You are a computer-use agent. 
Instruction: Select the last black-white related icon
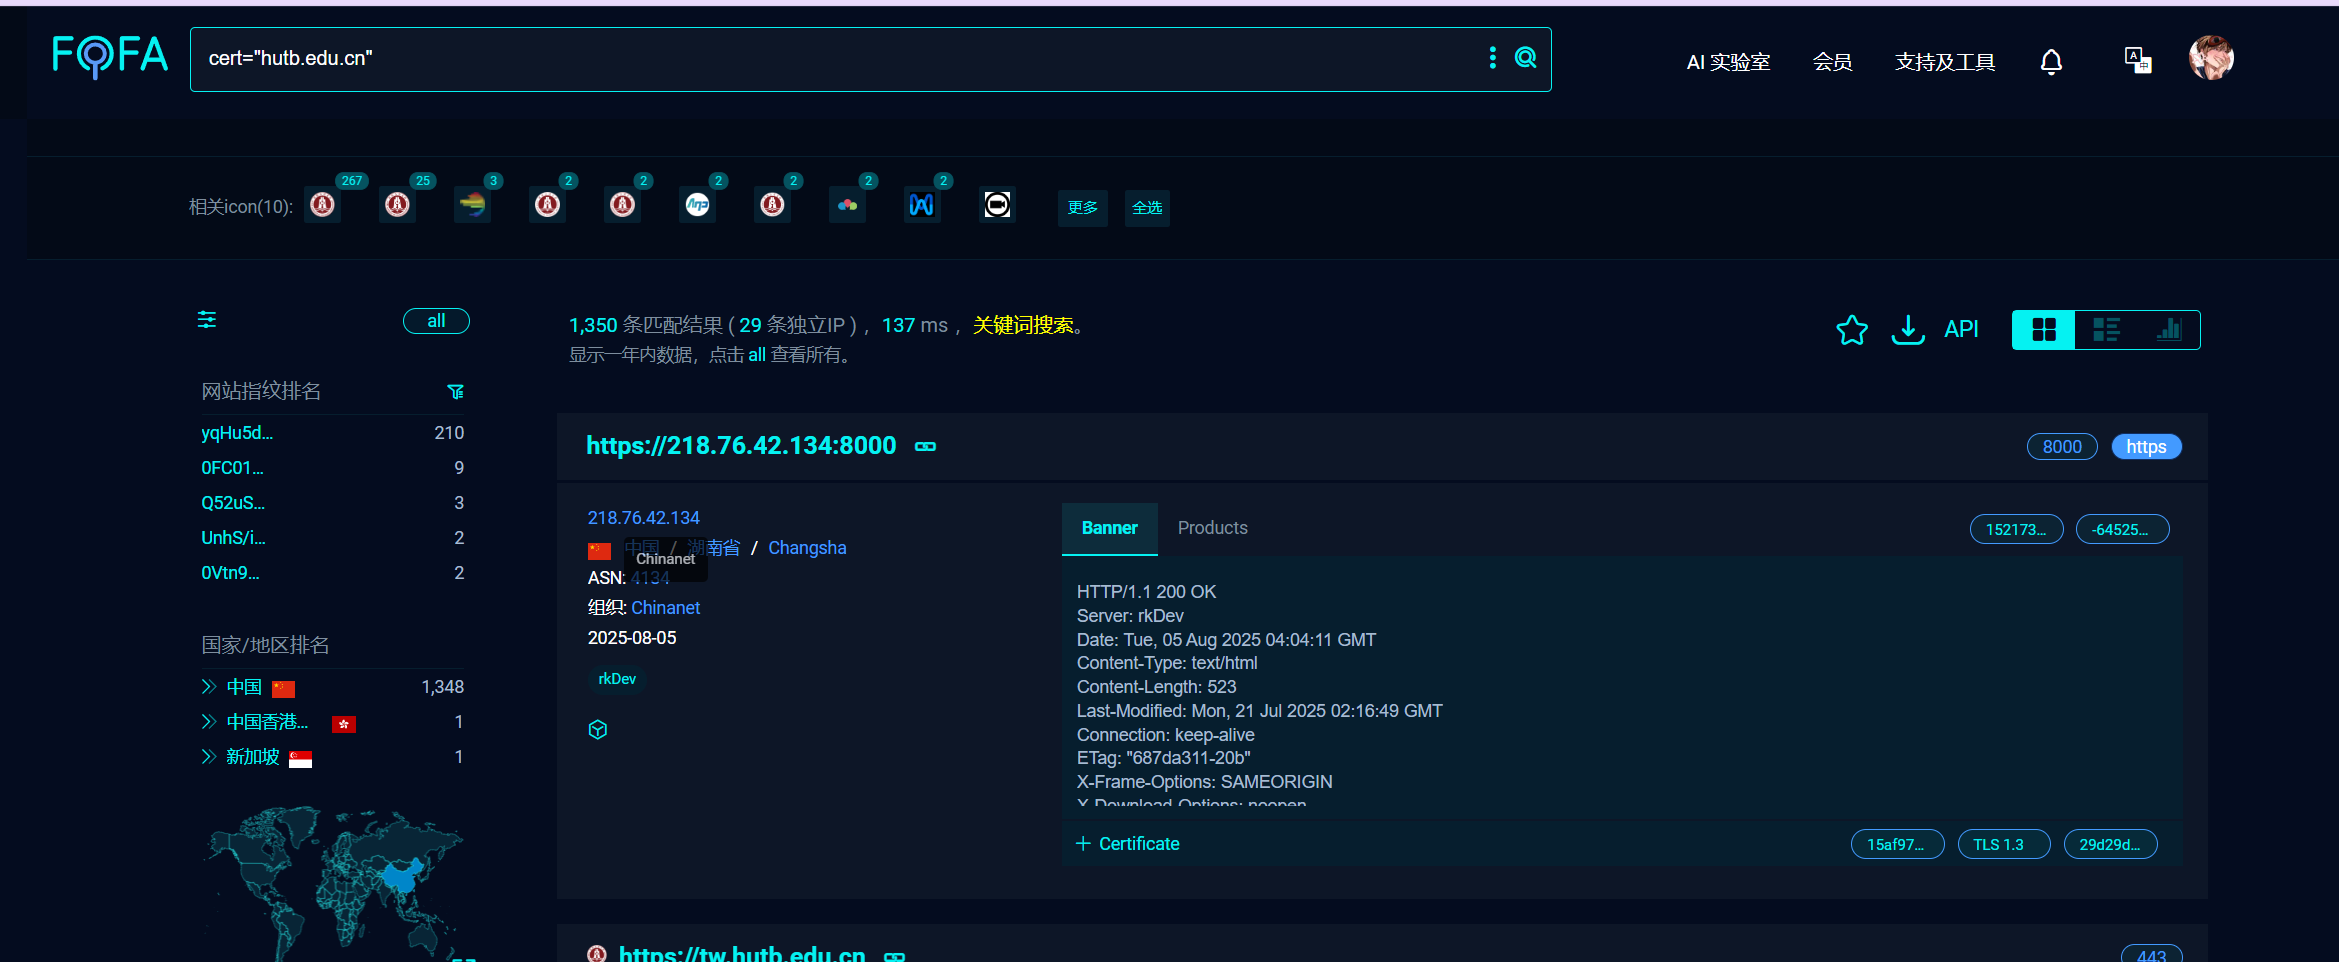pyautogui.click(x=997, y=205)
